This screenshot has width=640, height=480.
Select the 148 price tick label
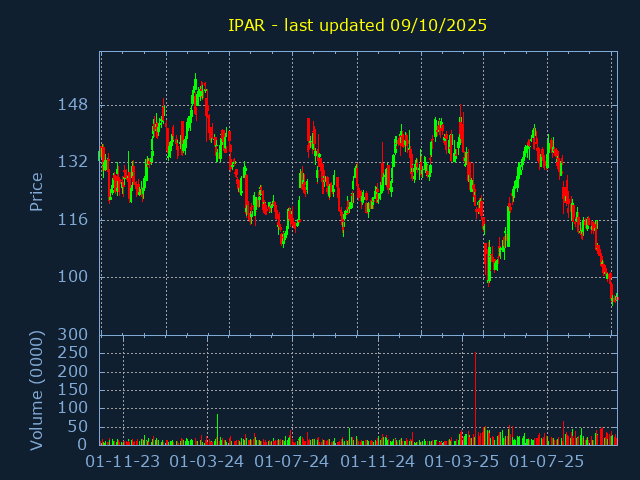72,105
